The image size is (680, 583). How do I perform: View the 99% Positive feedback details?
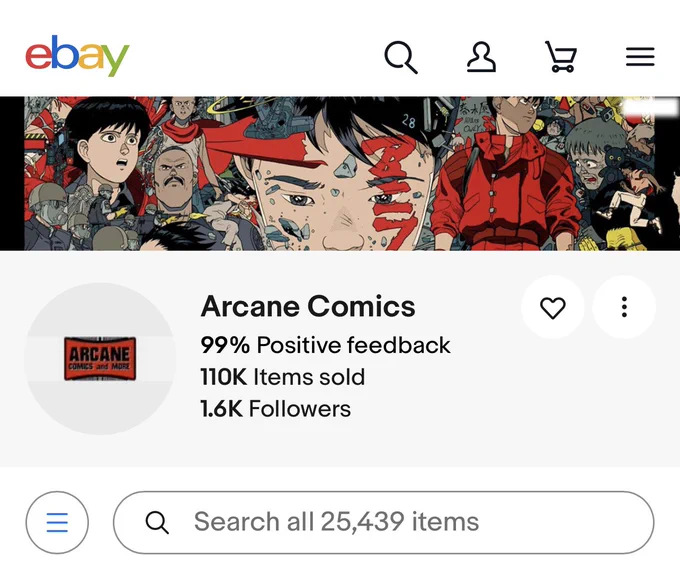tap(325, 345)
